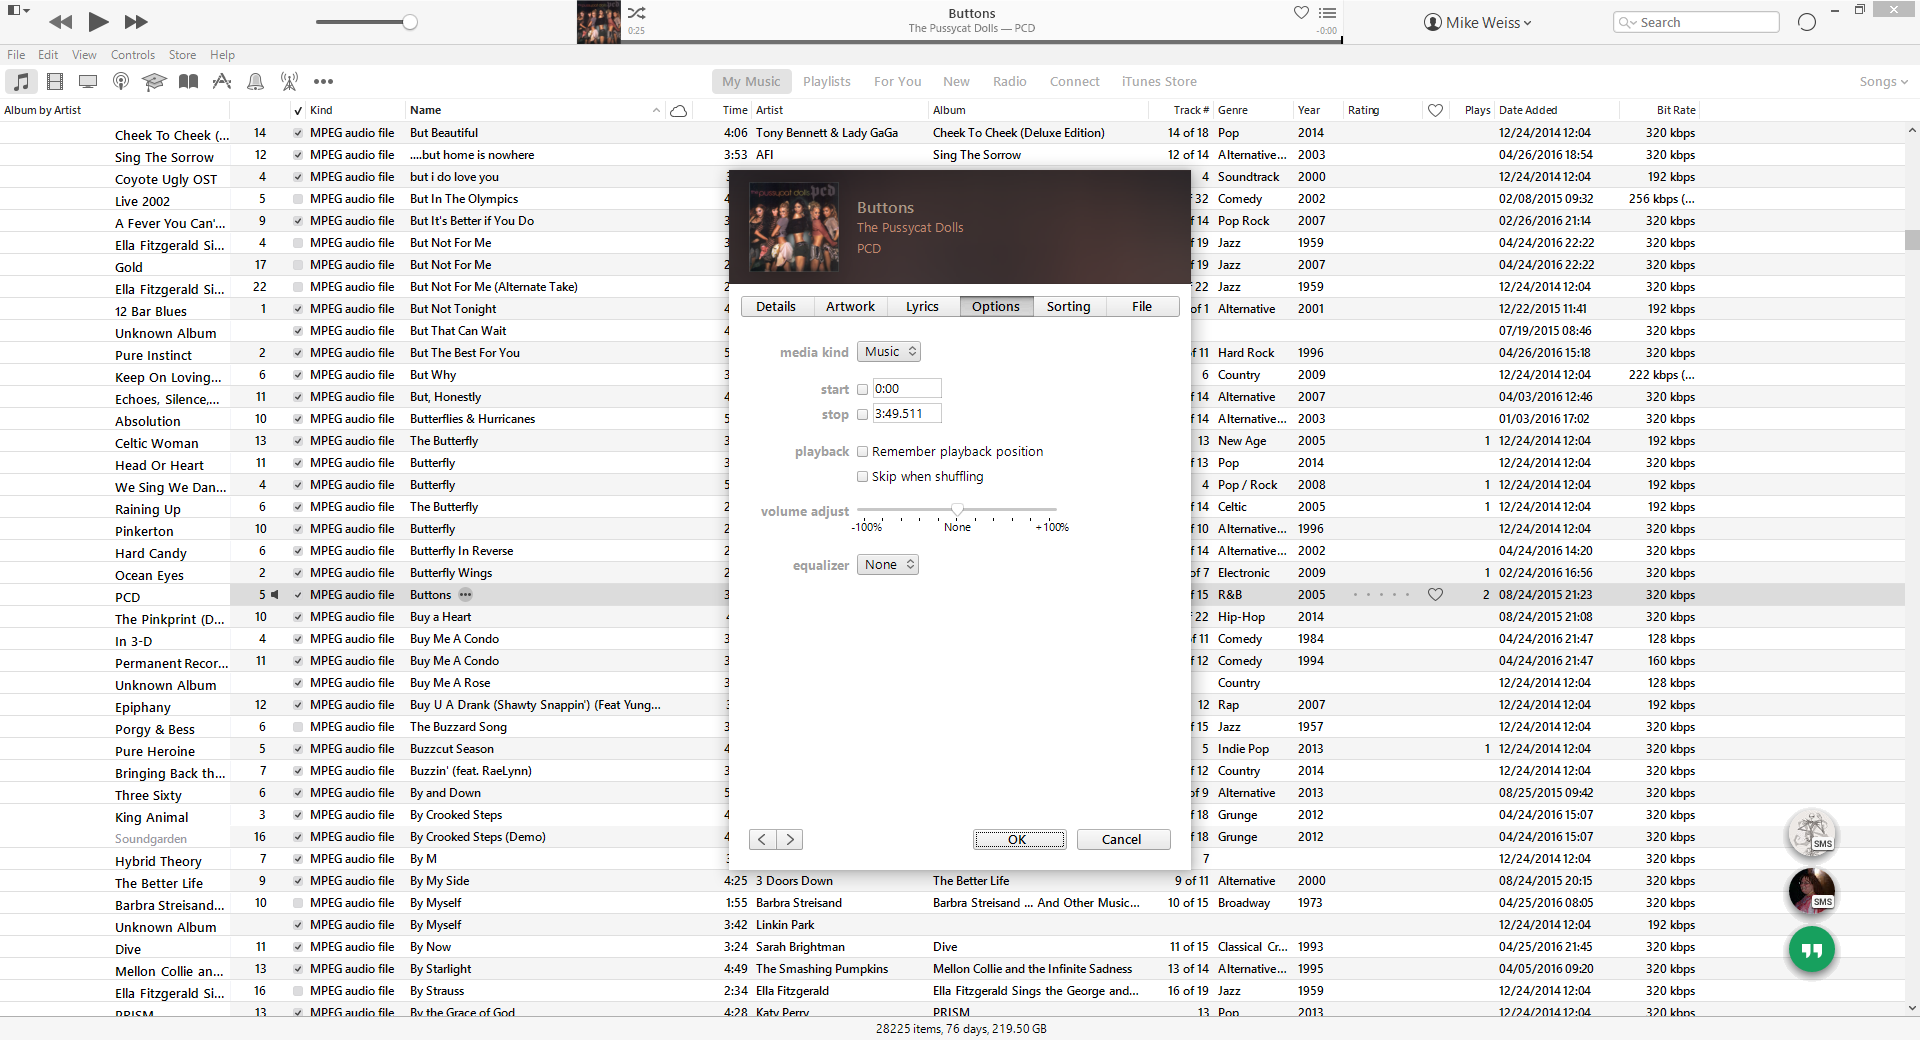Play the current song
The width and height of the screenshot is (1920, 1040).
[x=98, y=21]
